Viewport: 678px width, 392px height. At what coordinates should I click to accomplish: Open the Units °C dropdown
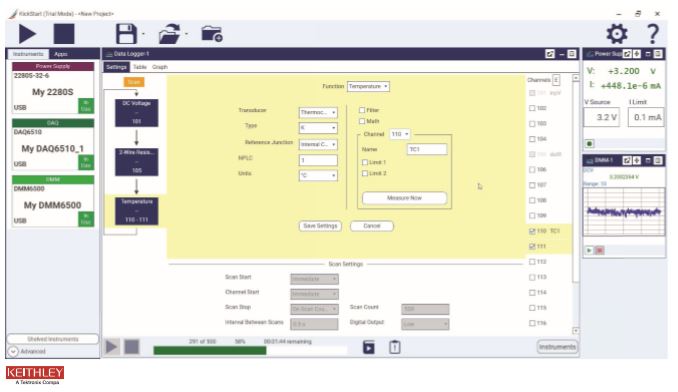[x=318, y=175]
